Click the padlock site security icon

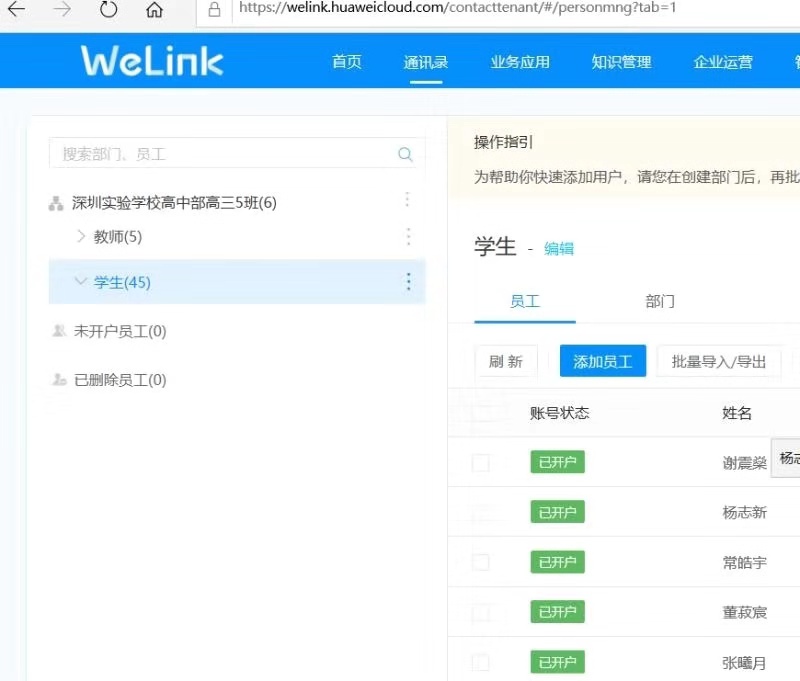coord(214,9)
